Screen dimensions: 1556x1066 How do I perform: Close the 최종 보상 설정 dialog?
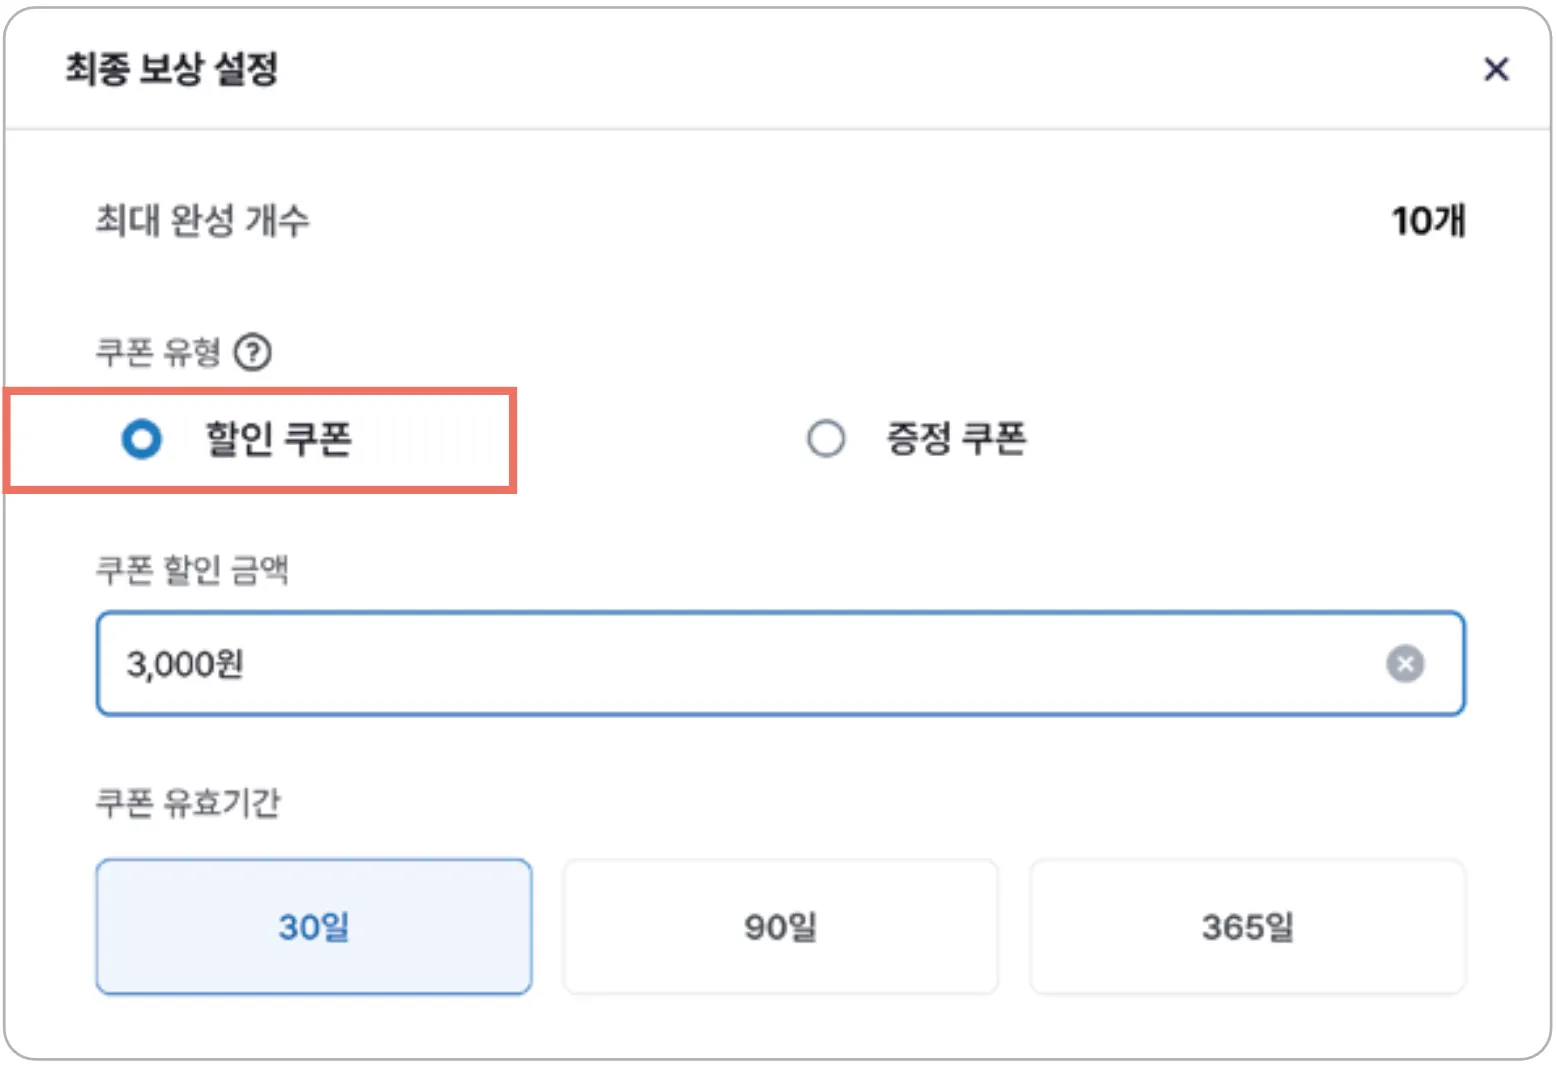click(1496, 69)
